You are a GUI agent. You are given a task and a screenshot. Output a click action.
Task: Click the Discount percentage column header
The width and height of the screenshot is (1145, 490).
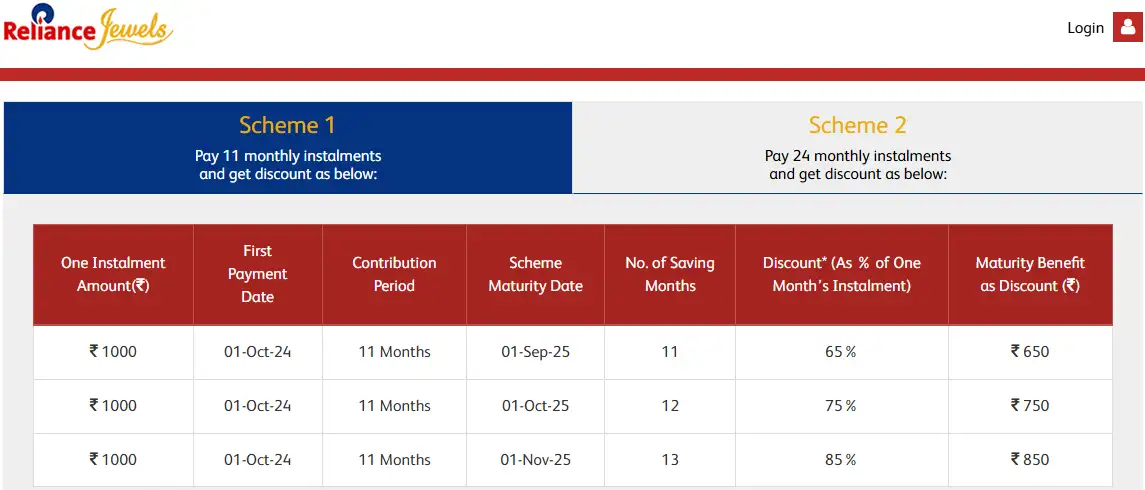(841, 274)
